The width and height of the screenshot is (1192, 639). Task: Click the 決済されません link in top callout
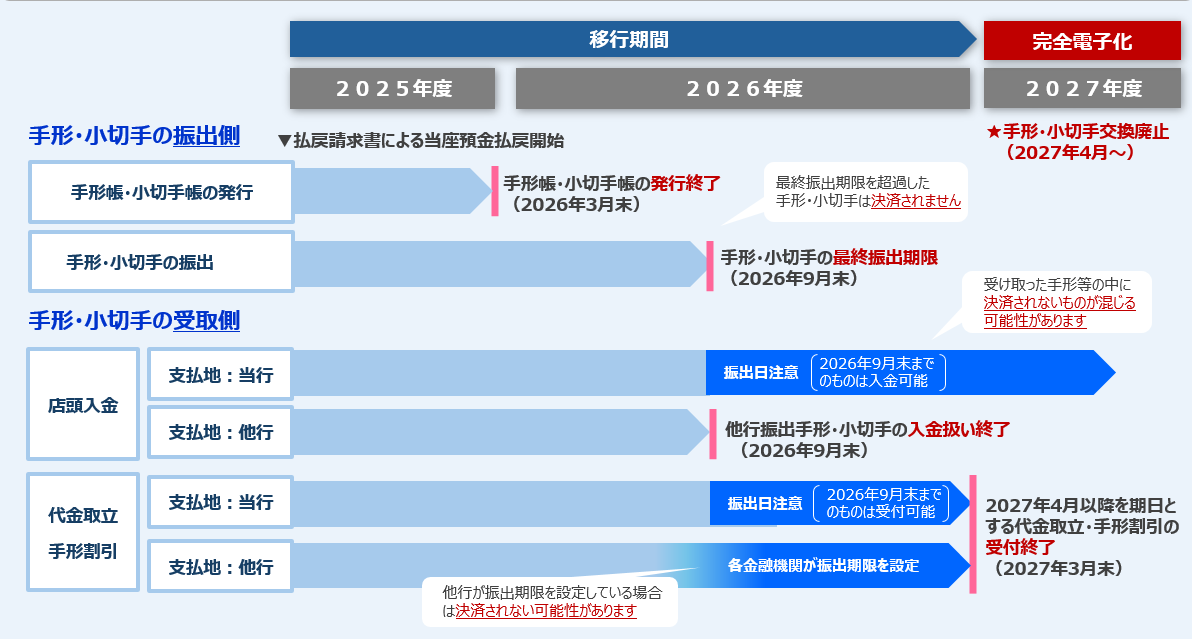pos(915,201)
